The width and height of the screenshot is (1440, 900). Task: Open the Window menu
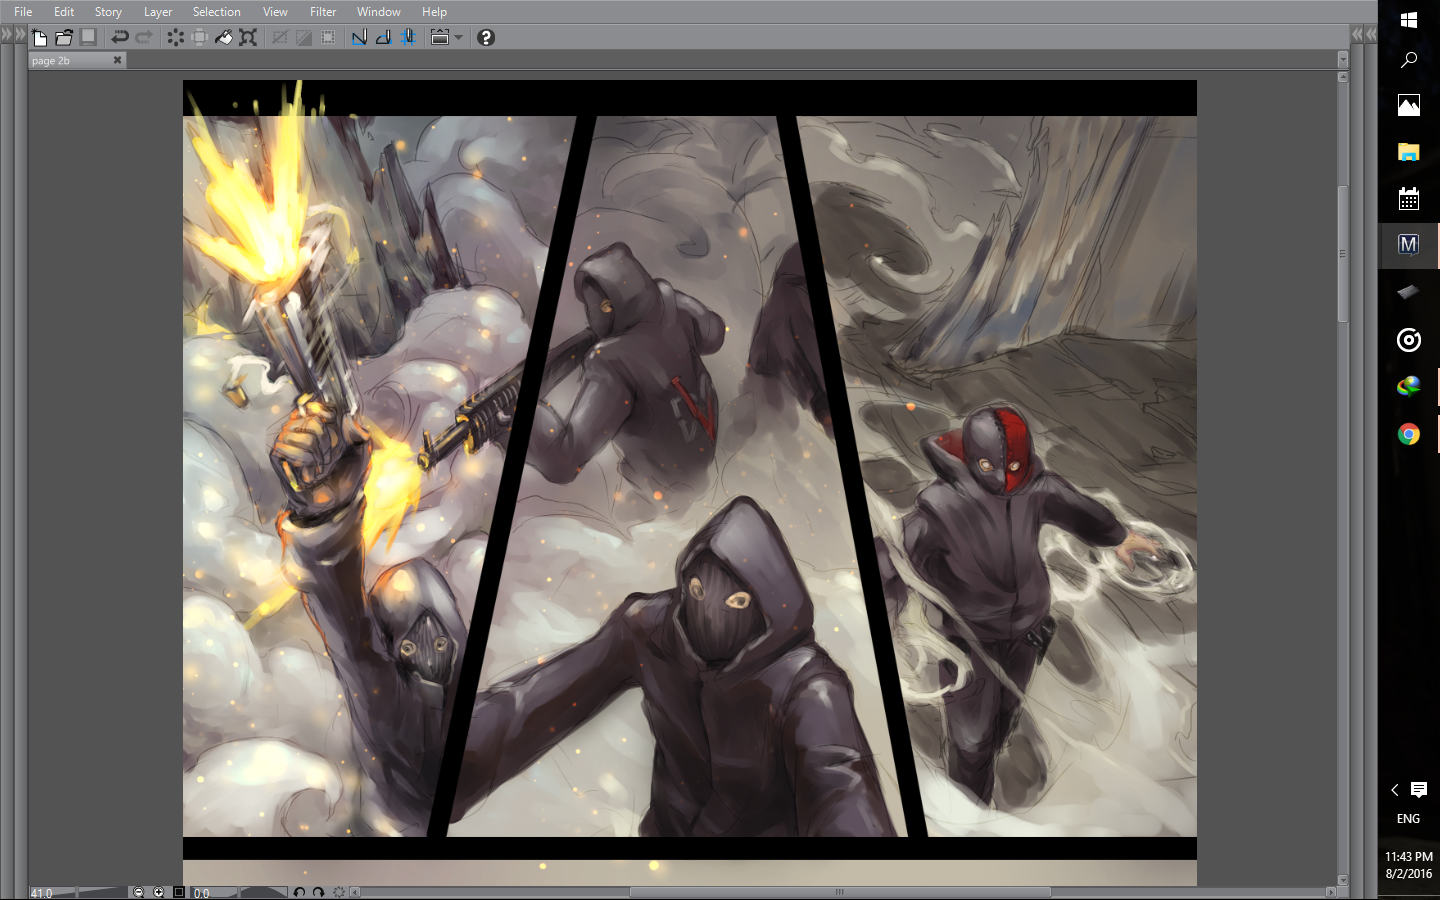pyautogui.click(x=379, y=12)
